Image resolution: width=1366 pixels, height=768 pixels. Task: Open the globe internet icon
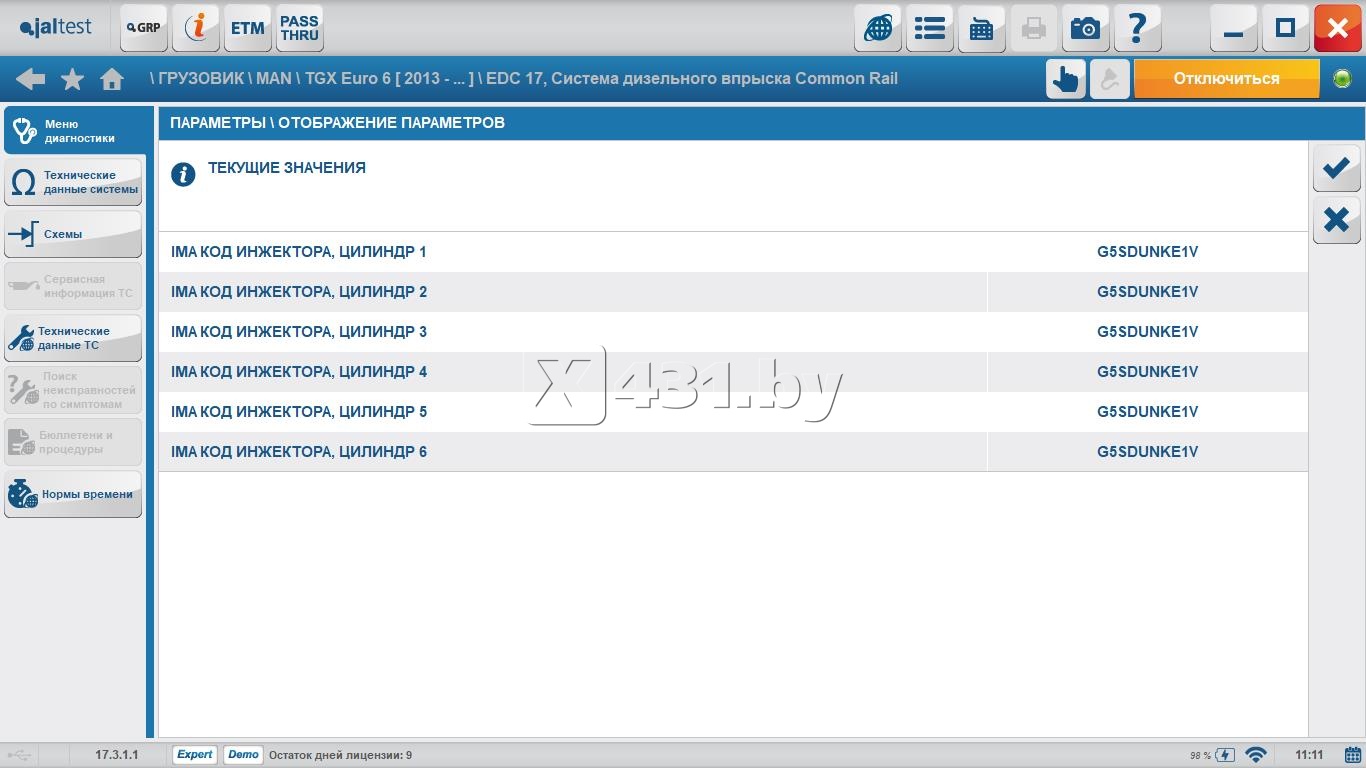878,28
